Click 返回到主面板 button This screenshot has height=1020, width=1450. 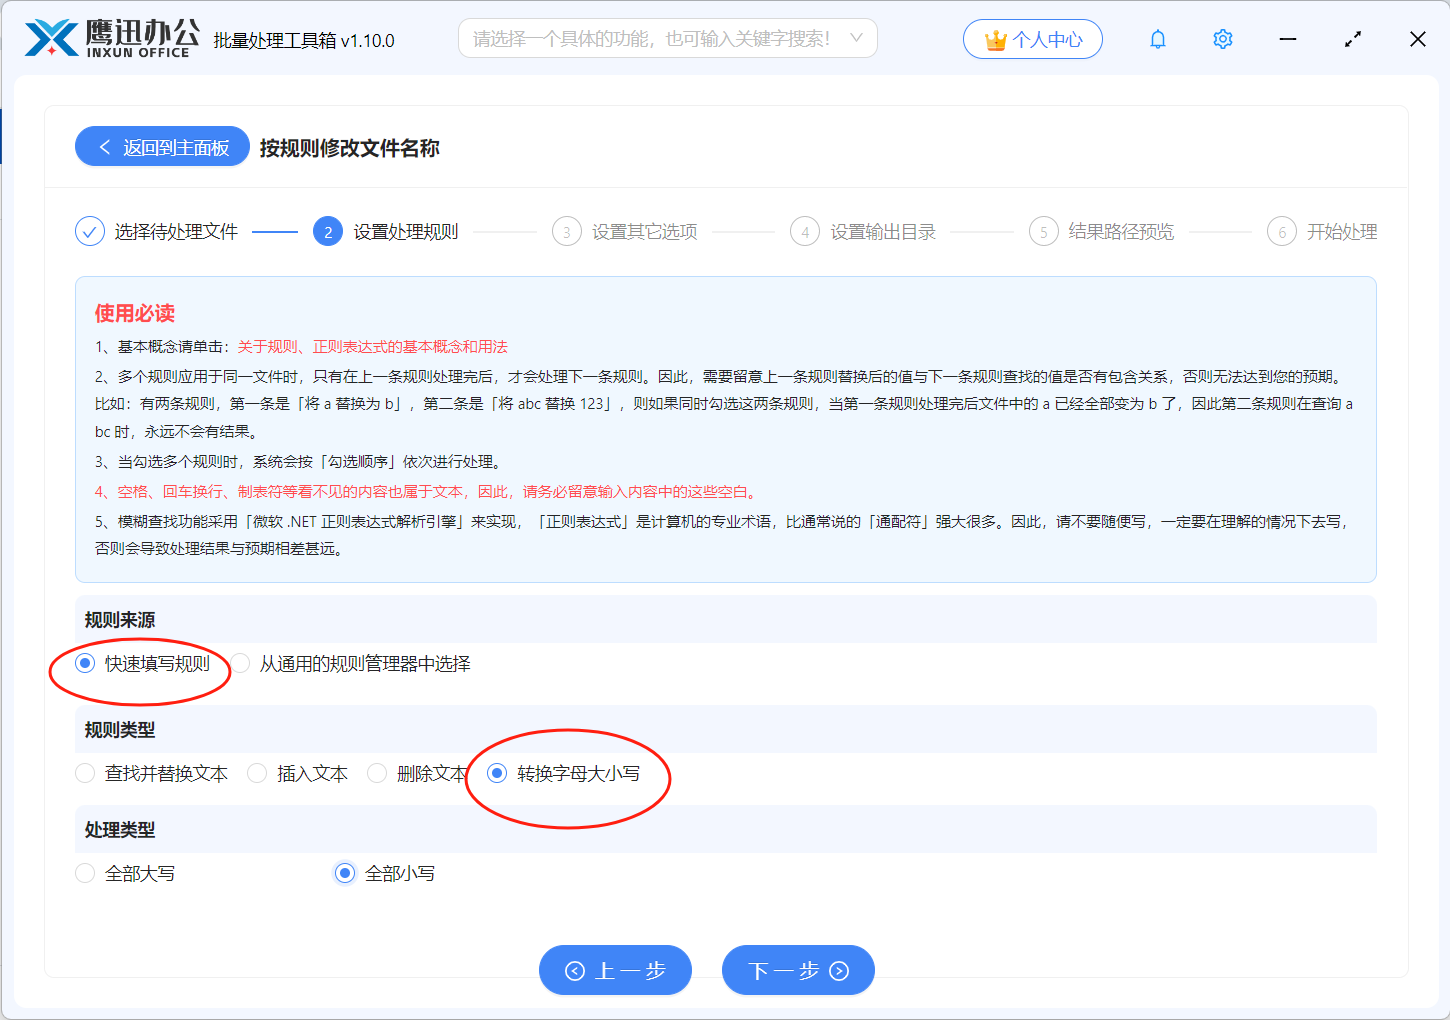(162, 147)
